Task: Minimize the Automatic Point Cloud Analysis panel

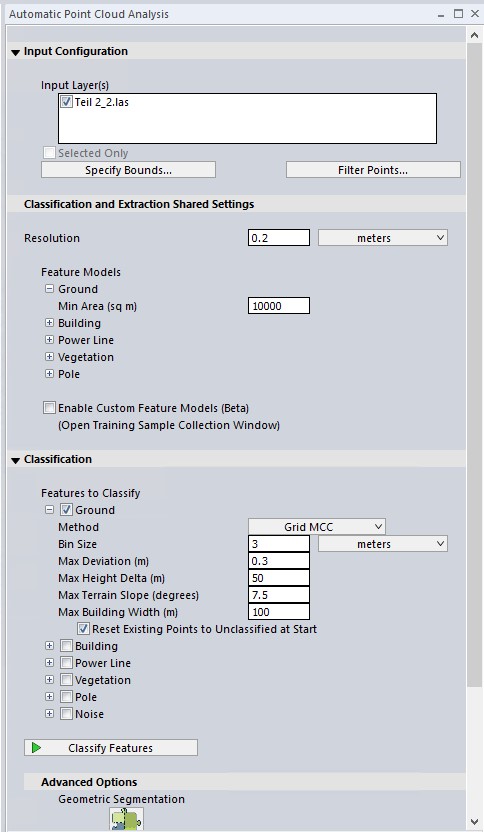Action: pyautogui.click(x=441, y=15)
